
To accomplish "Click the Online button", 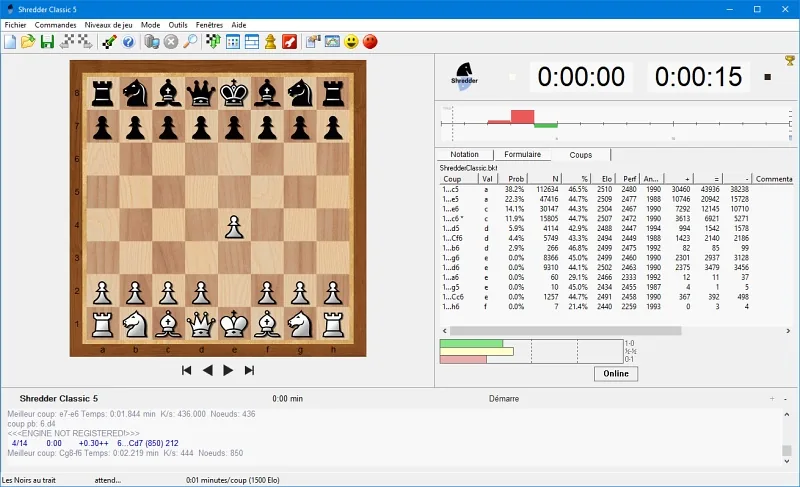I will (616, 373).
